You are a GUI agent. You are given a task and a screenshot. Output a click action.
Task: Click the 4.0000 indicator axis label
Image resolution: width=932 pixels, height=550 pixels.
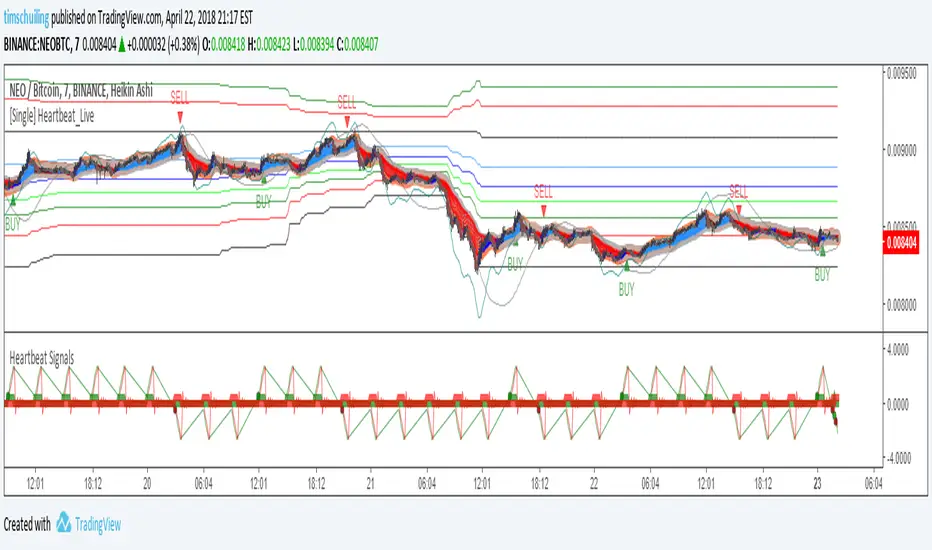point(898,350)
